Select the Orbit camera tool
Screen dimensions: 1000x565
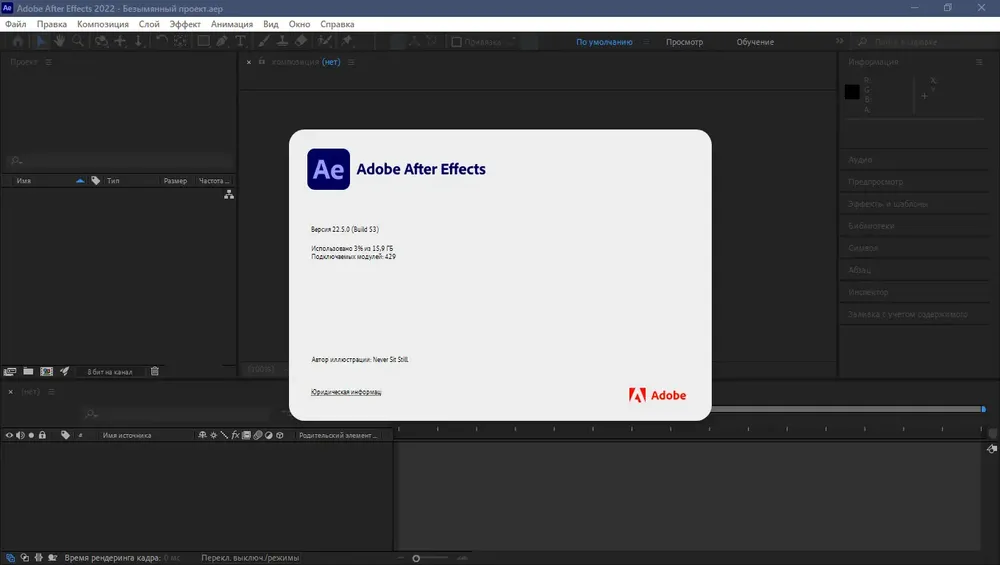tap(101, 41)
